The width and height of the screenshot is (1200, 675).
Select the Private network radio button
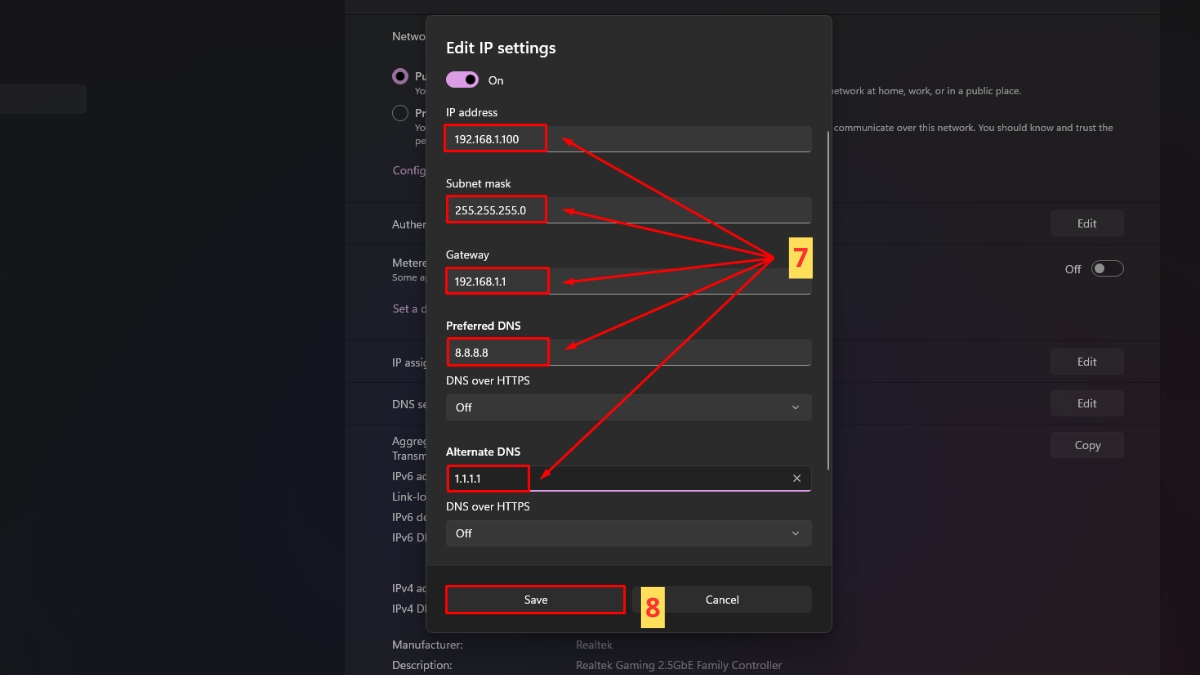coord(400,113)
